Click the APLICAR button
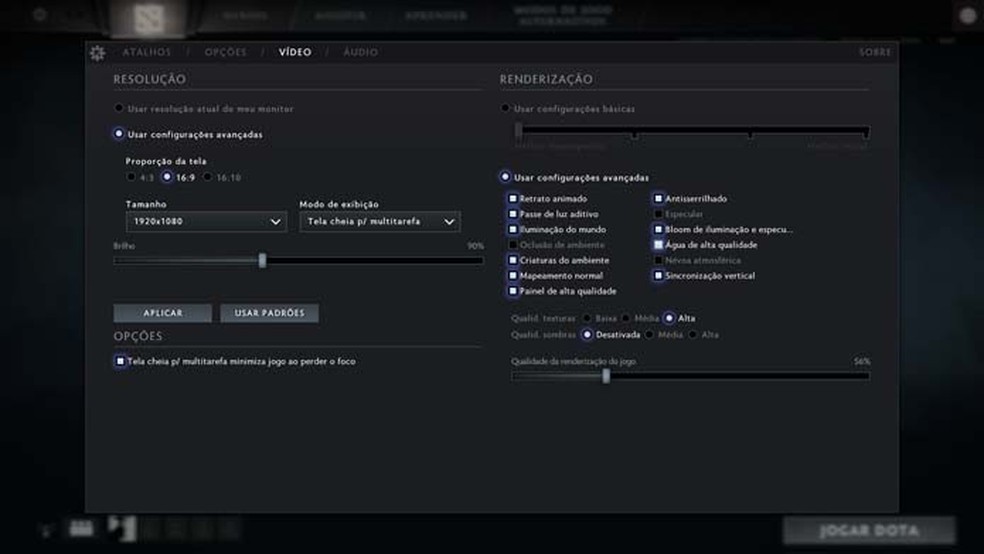The height and width of the screenshot is (554, 984). 163,313
